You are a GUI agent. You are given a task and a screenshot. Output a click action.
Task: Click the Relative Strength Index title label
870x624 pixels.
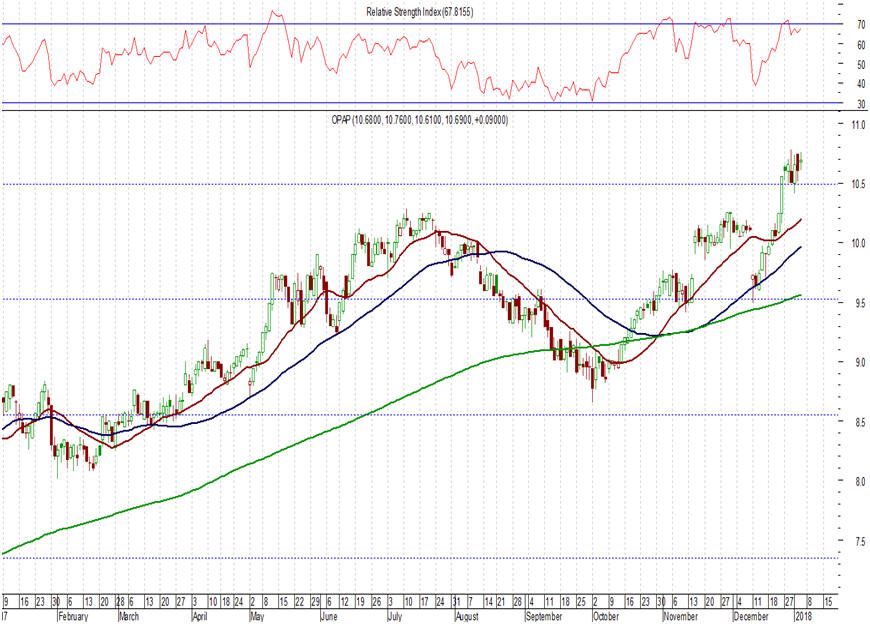pos(419,12)
